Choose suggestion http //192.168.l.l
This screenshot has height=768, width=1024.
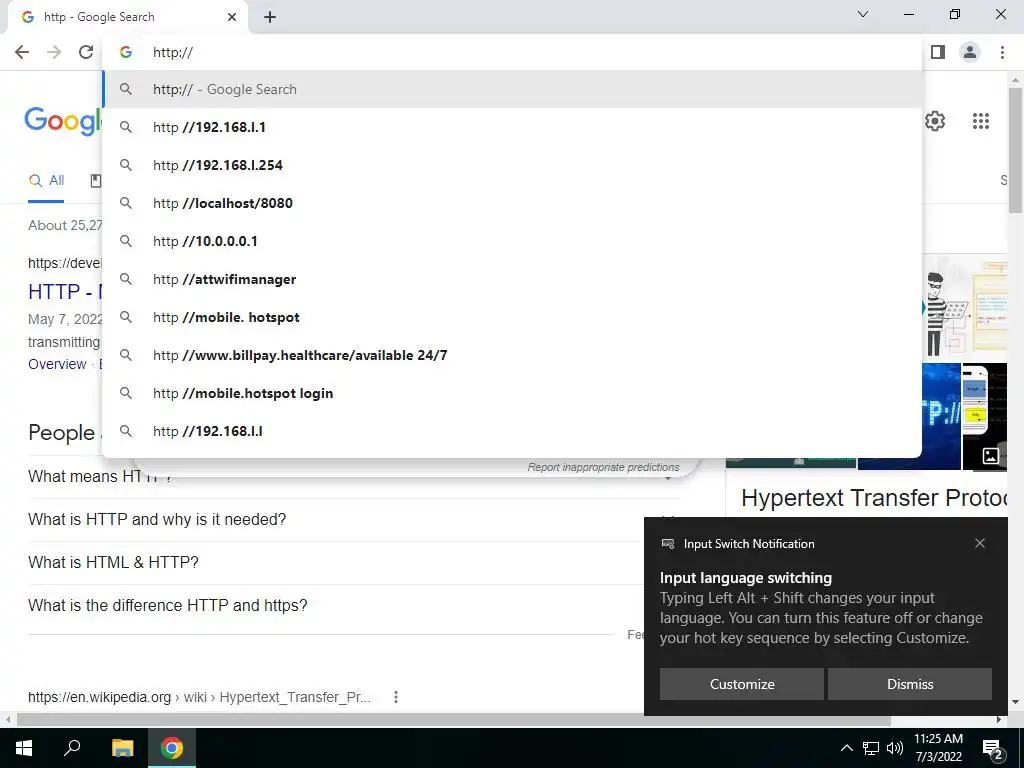(513, 431)
